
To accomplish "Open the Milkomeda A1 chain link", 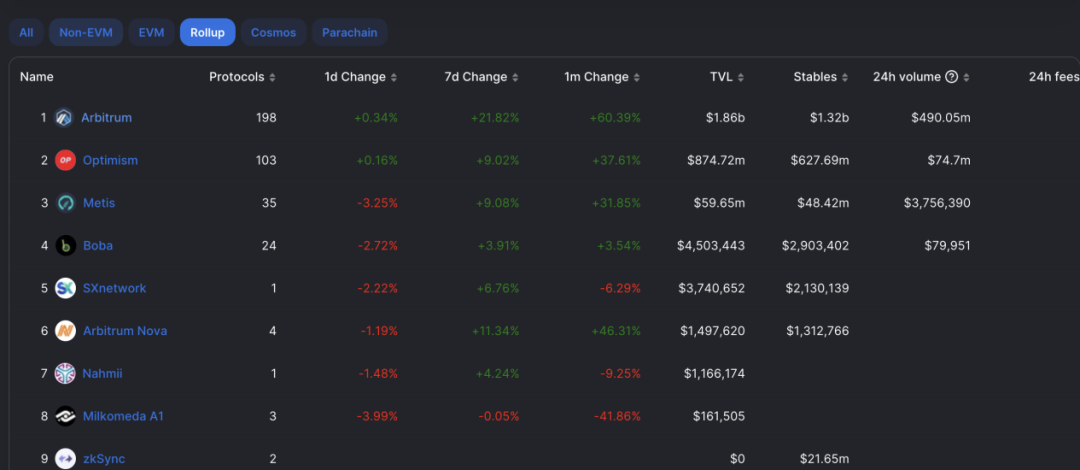I will coord(123,416).
